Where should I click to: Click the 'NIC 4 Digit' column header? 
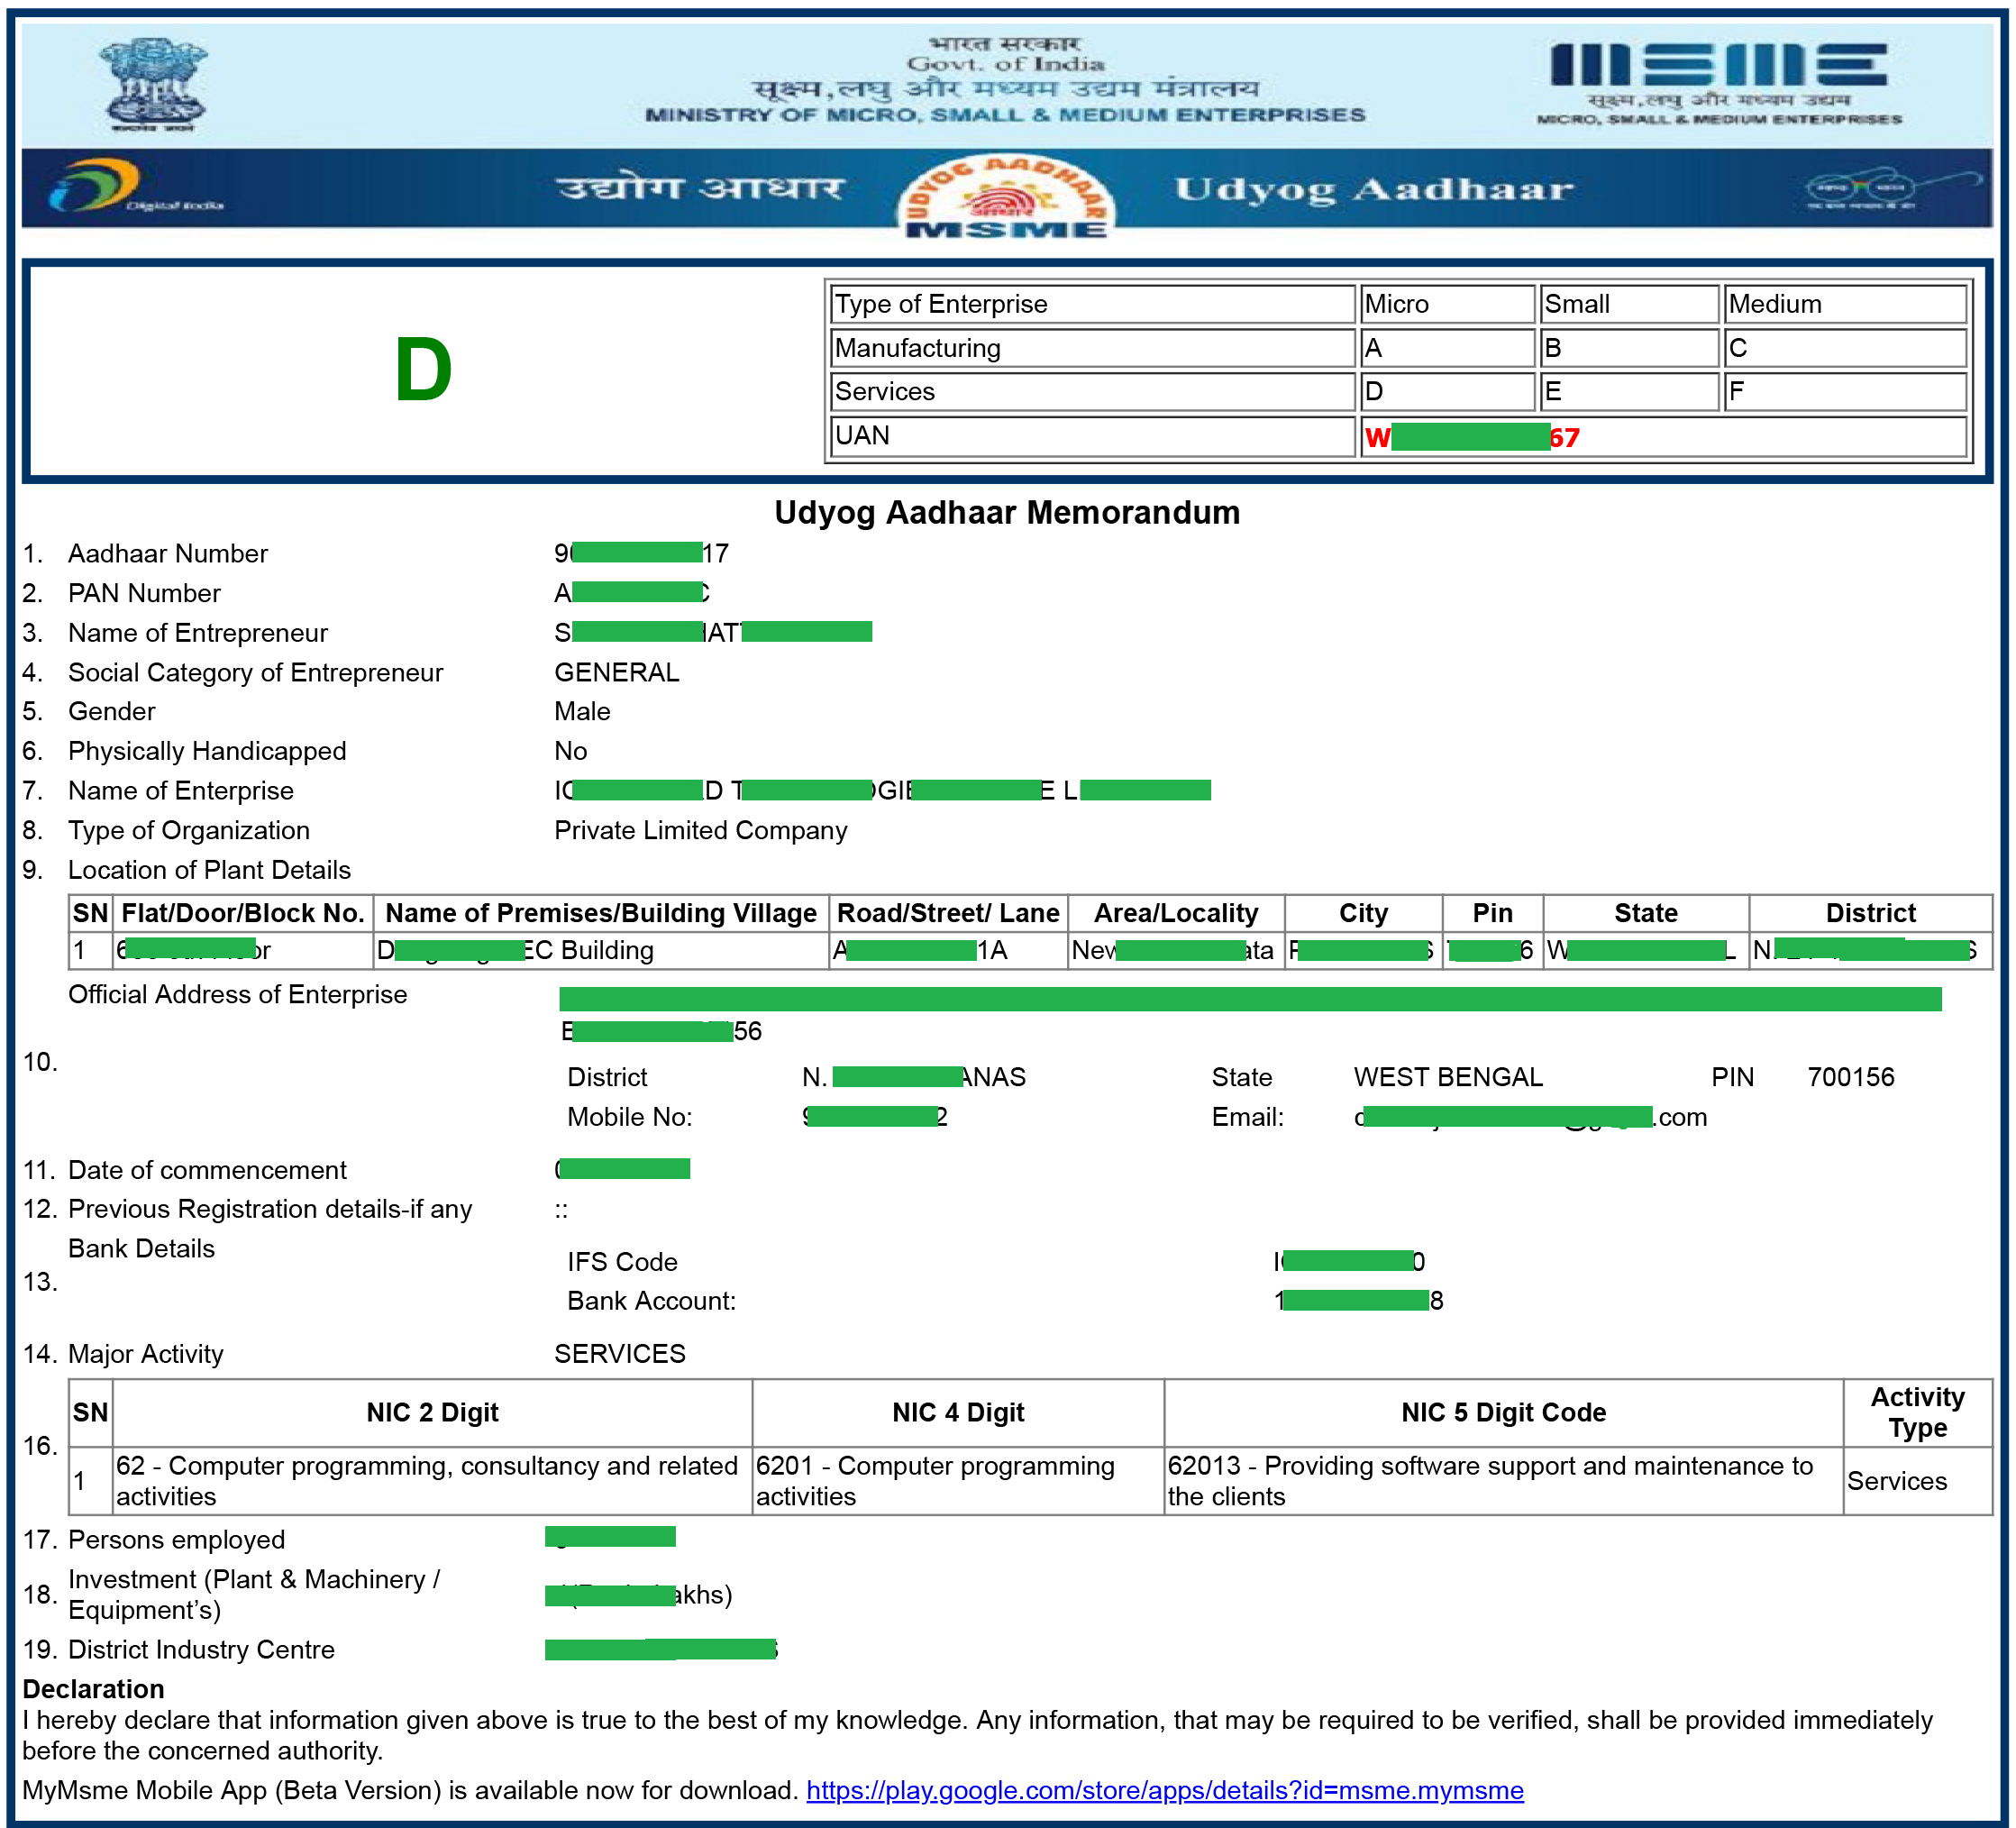pyautogui.click(x=958, y=1412)
